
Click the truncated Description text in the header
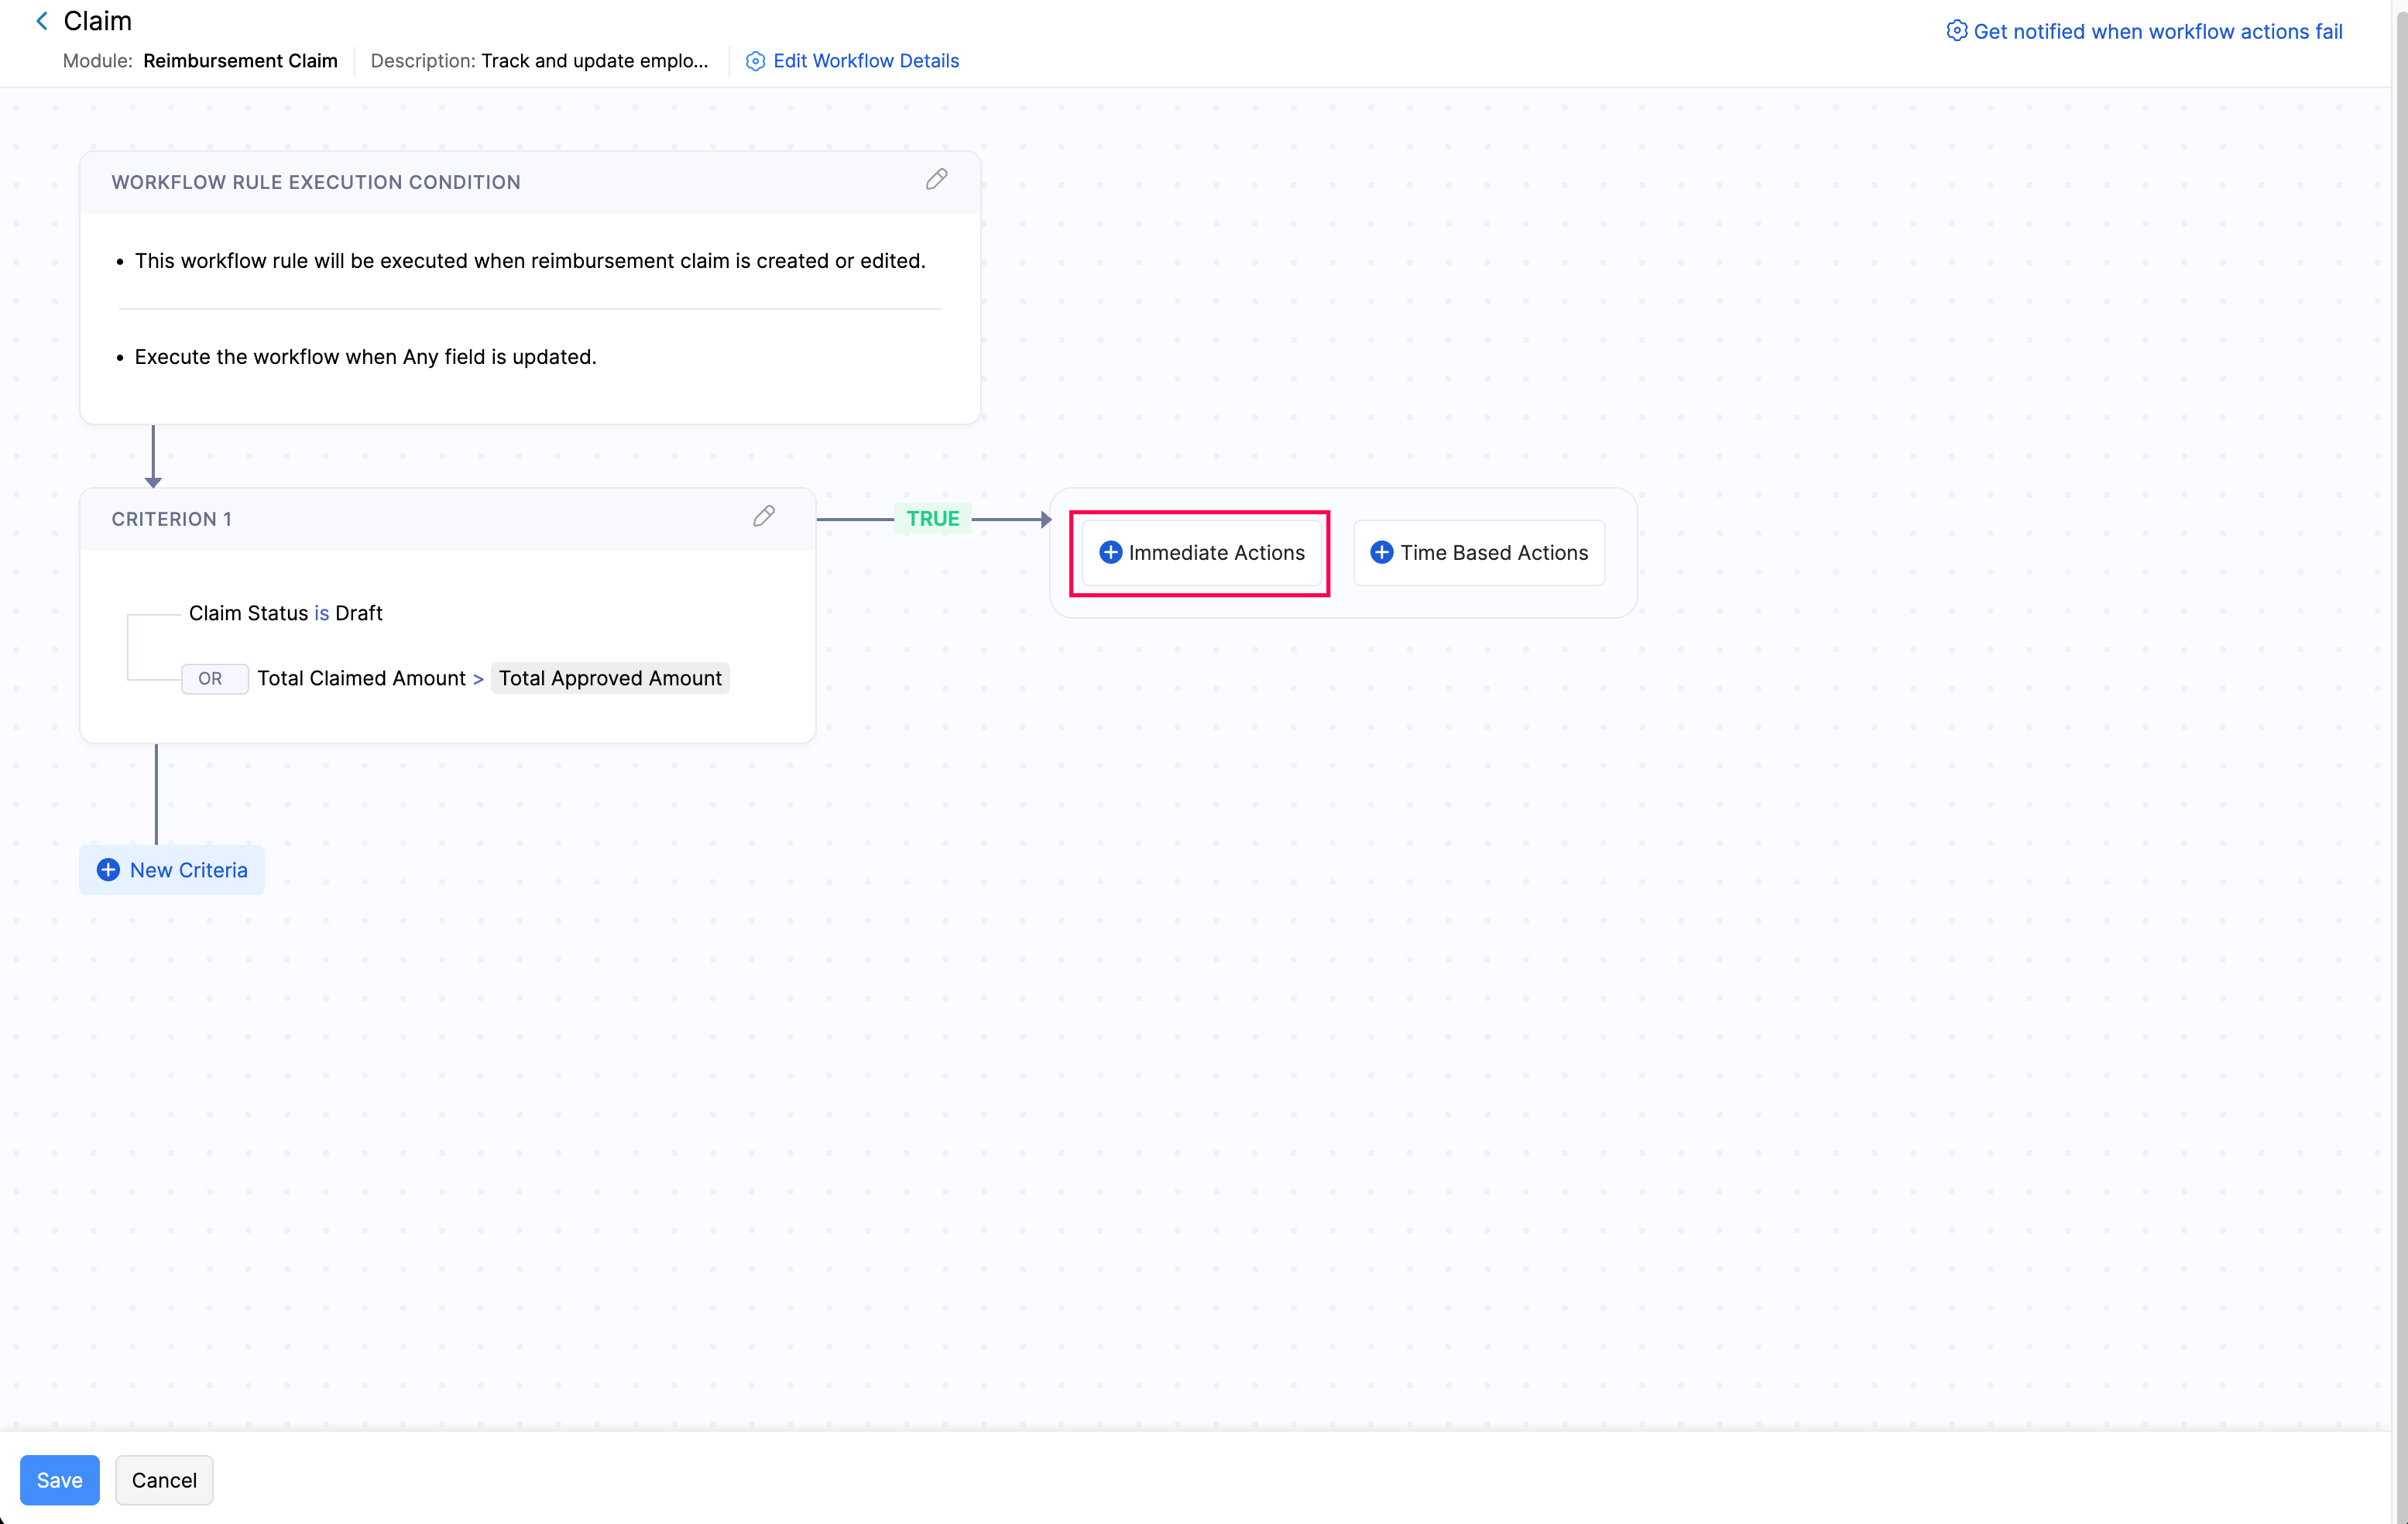tap(594, 61)
